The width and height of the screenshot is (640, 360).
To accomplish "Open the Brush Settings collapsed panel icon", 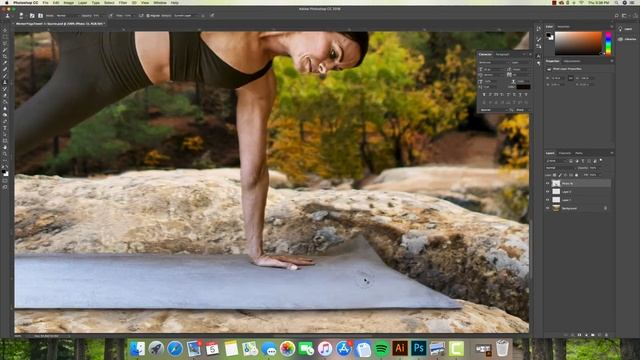I will (538, 39).
